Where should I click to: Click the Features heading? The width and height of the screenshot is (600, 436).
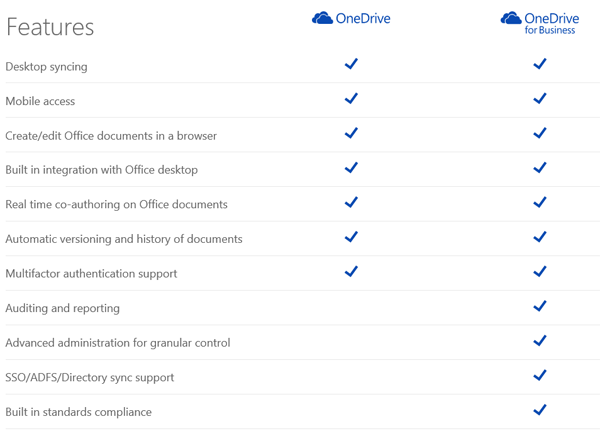50,27
